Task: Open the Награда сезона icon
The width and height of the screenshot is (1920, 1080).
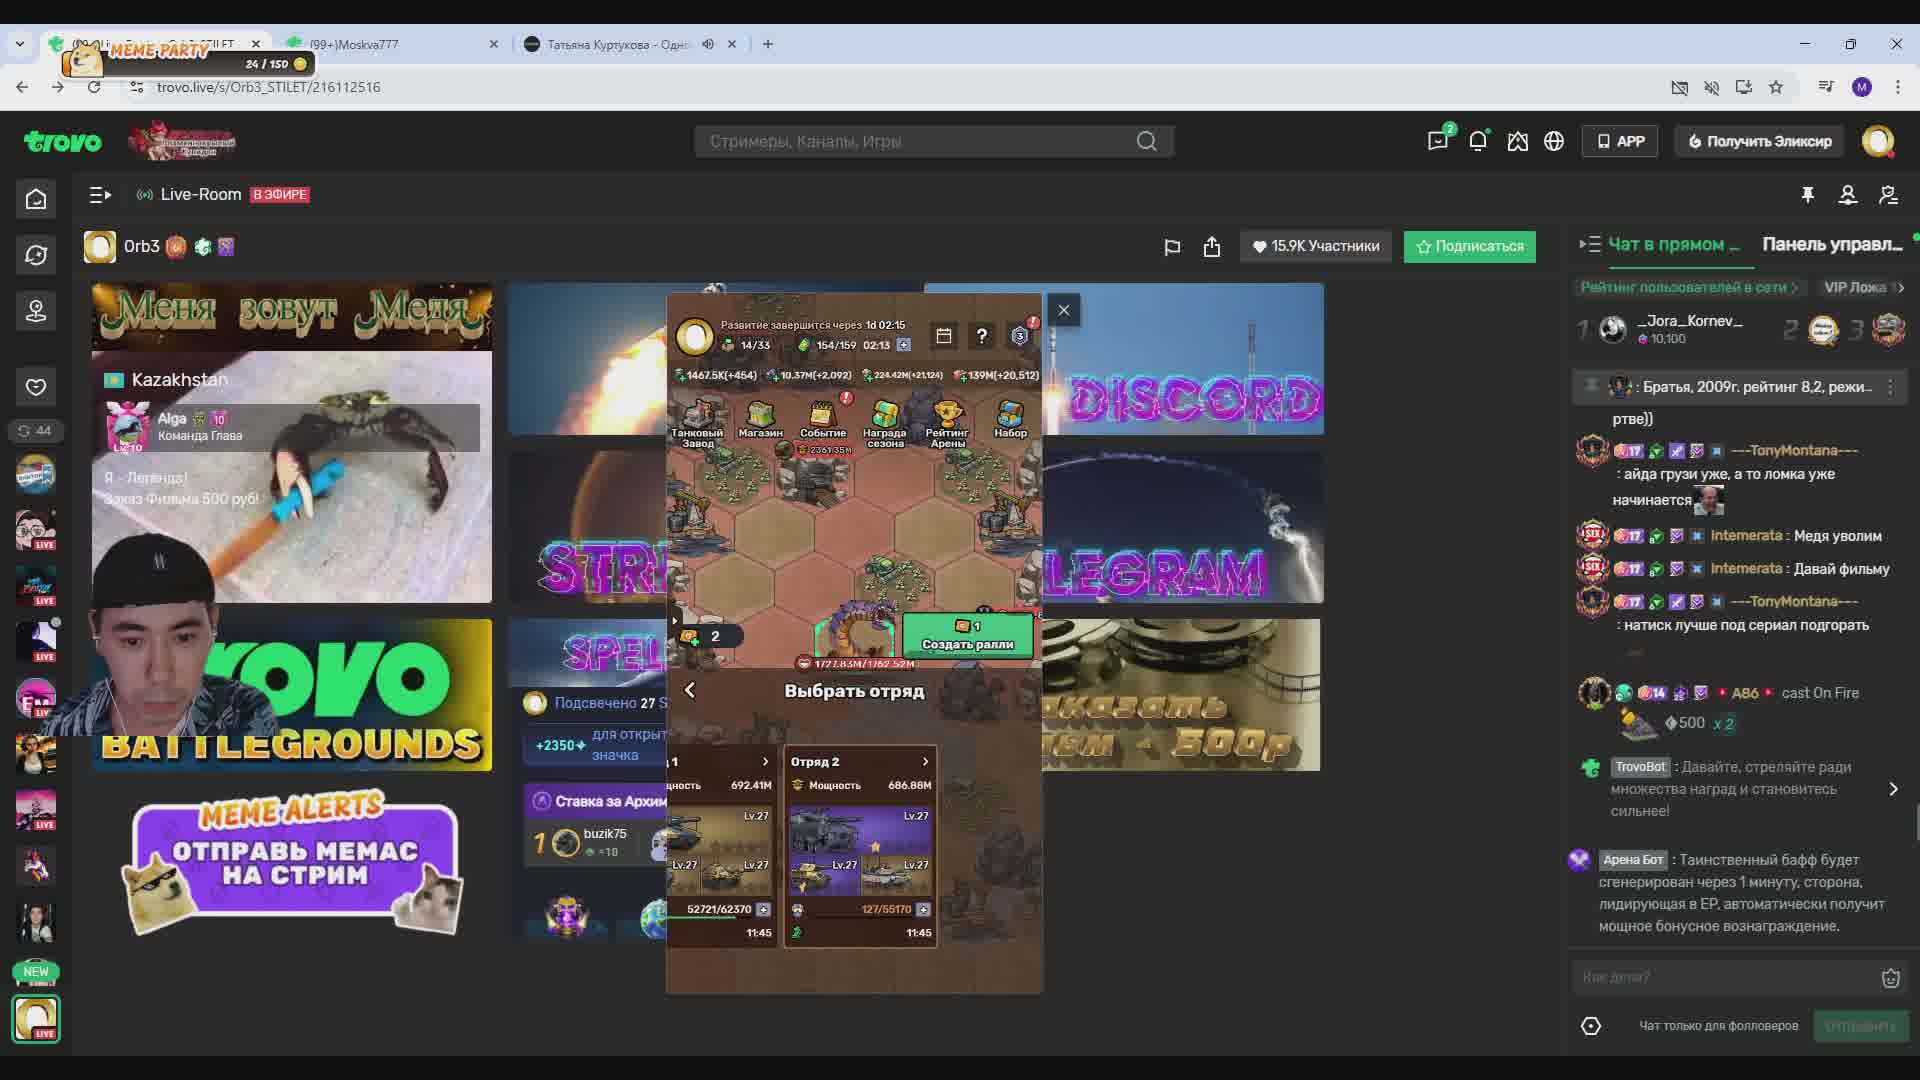Action: (x=885, y=424)
